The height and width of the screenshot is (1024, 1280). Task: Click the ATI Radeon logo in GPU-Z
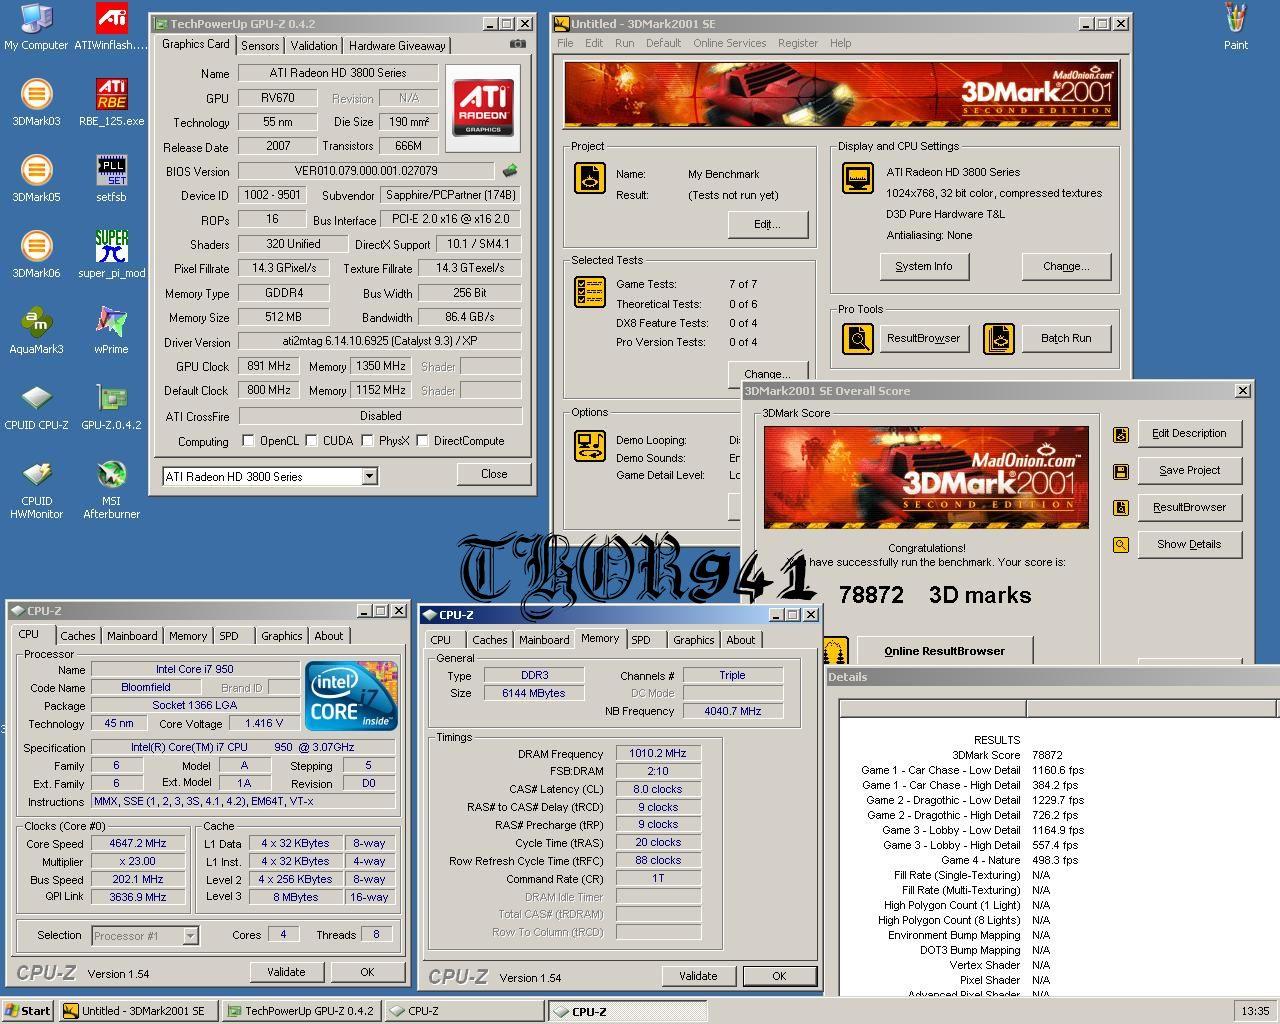(x=483, y=107)
